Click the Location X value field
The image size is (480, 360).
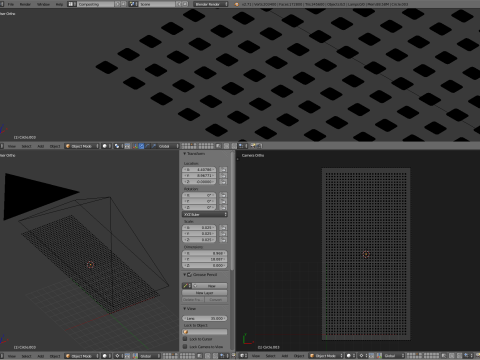pos(199,170)
